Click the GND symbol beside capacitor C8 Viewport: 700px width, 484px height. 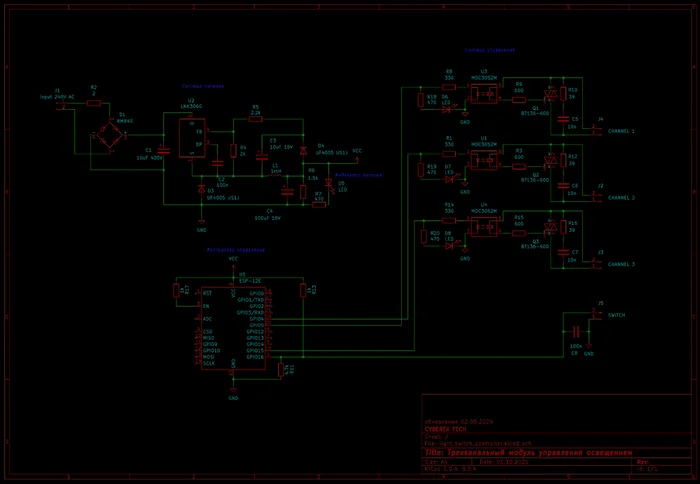589,346
